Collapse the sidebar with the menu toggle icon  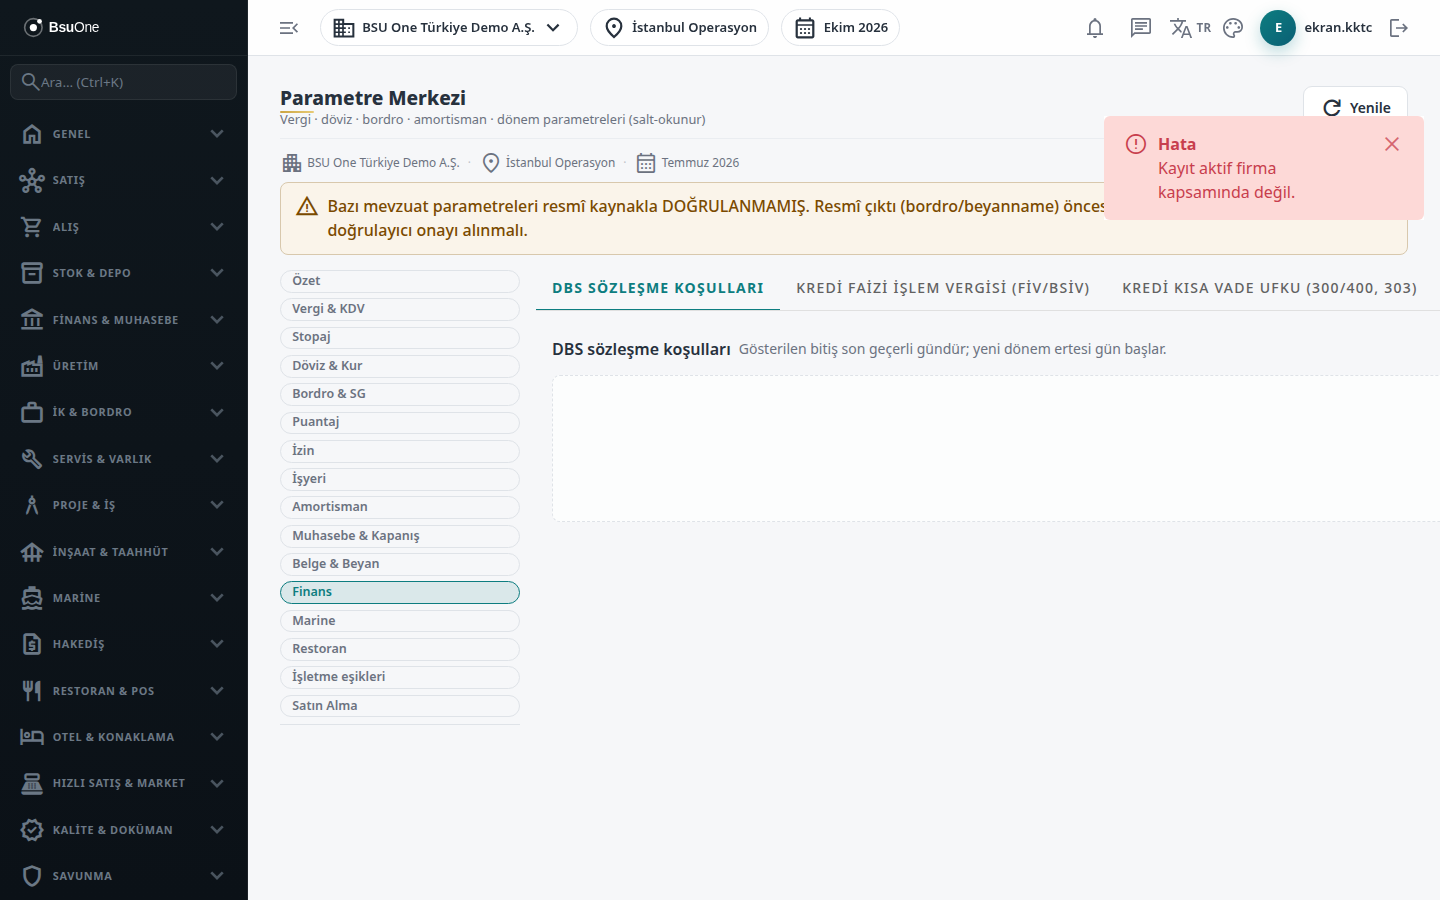289,28
